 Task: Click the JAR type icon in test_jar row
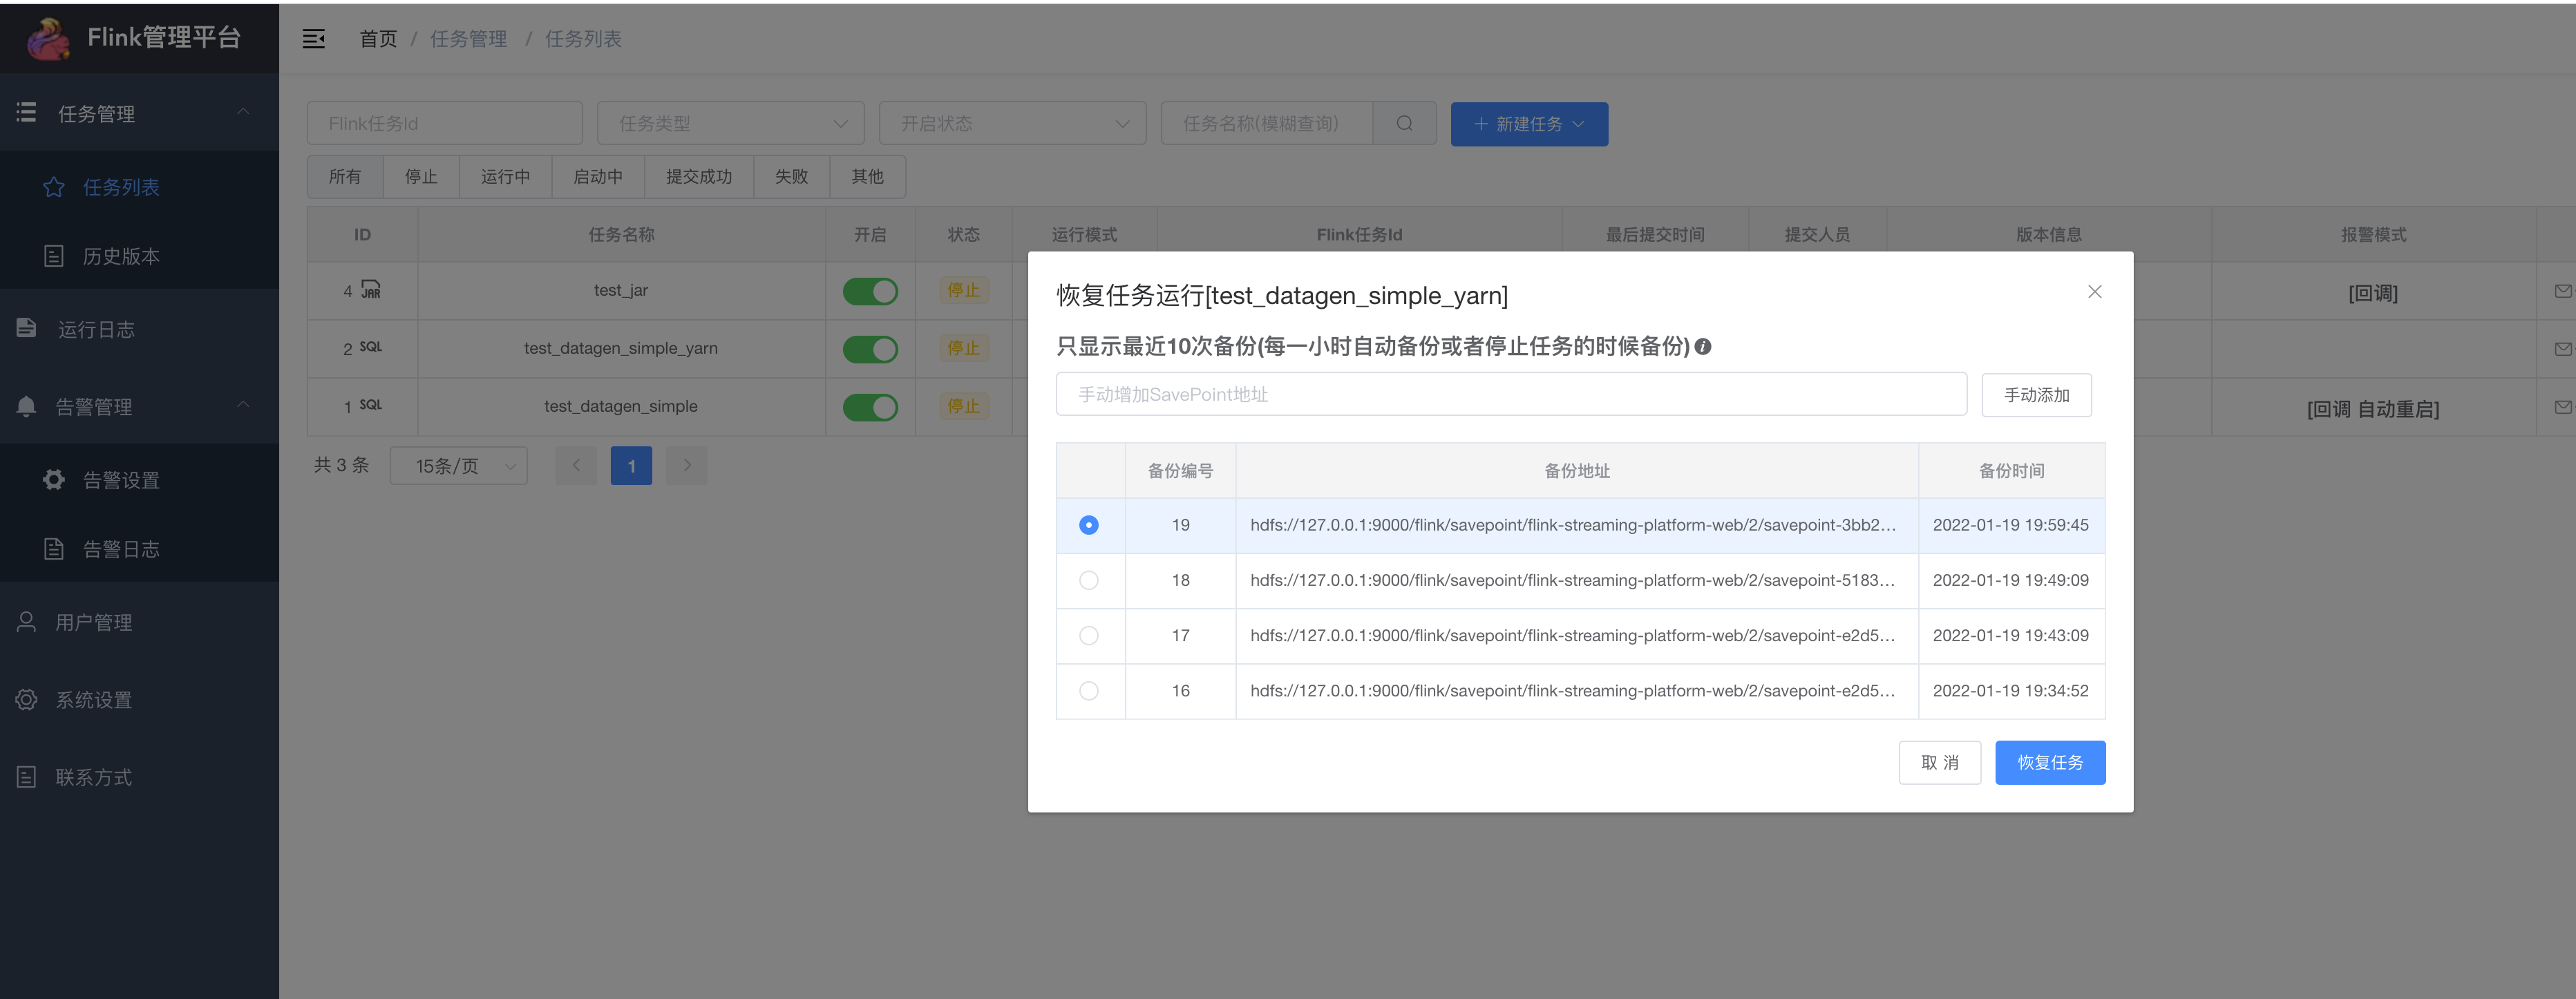[371, 289]
